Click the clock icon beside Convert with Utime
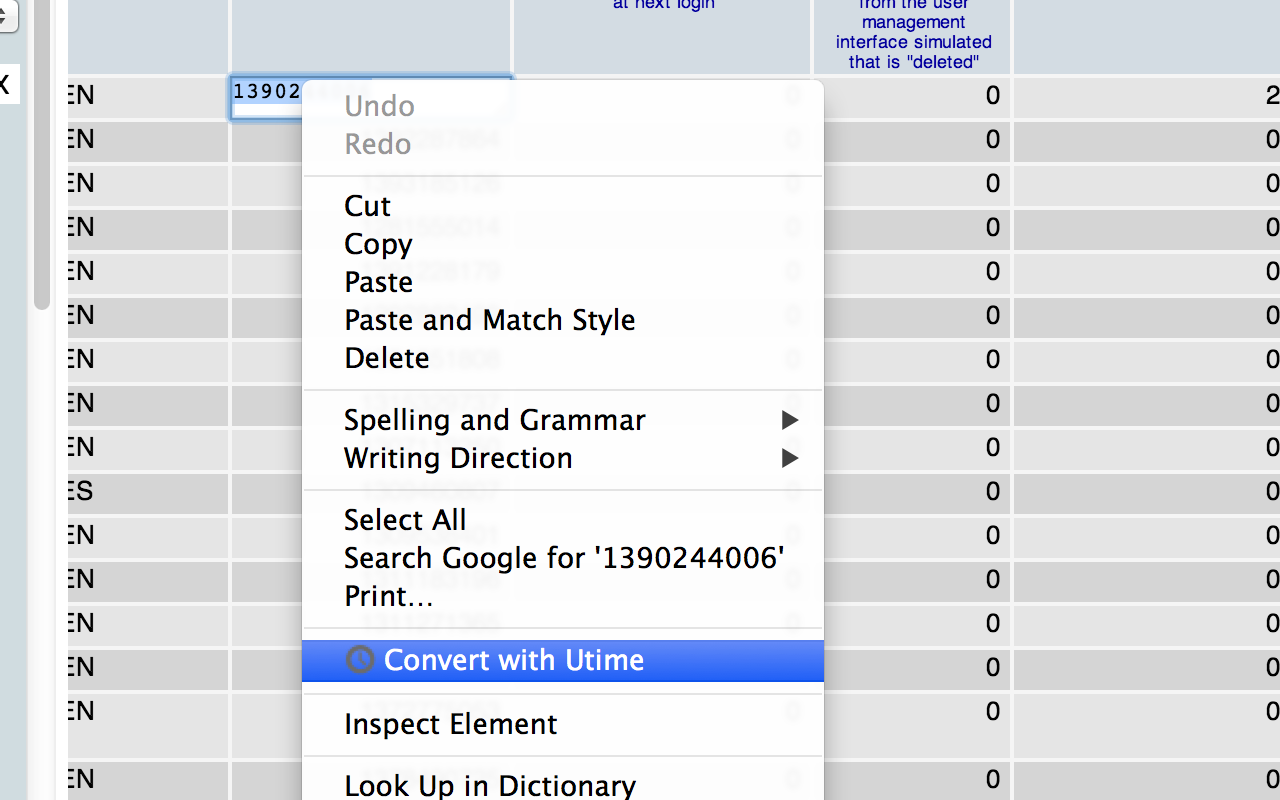Screen dimensions: 1280x800 point(358,660)
